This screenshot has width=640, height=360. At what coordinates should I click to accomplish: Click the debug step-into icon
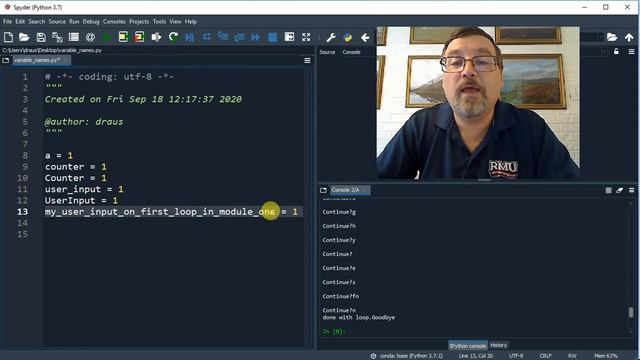223,37
